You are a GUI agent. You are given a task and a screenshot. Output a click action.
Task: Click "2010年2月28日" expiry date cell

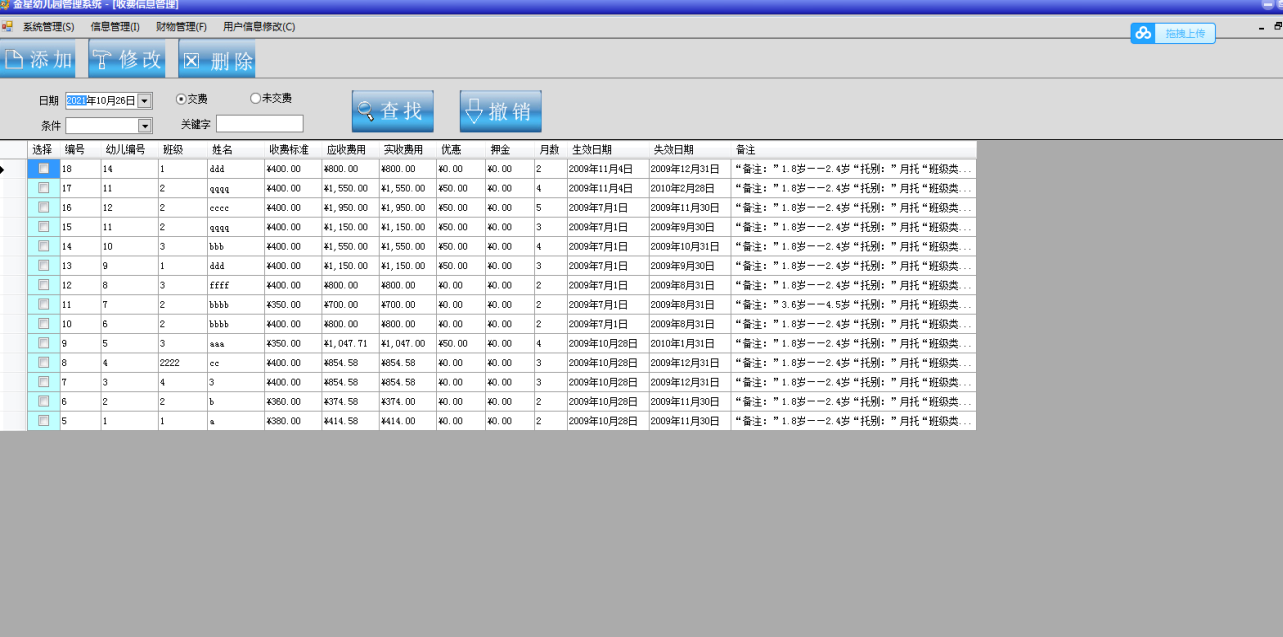pyautogui.click(x=690, y=188)
